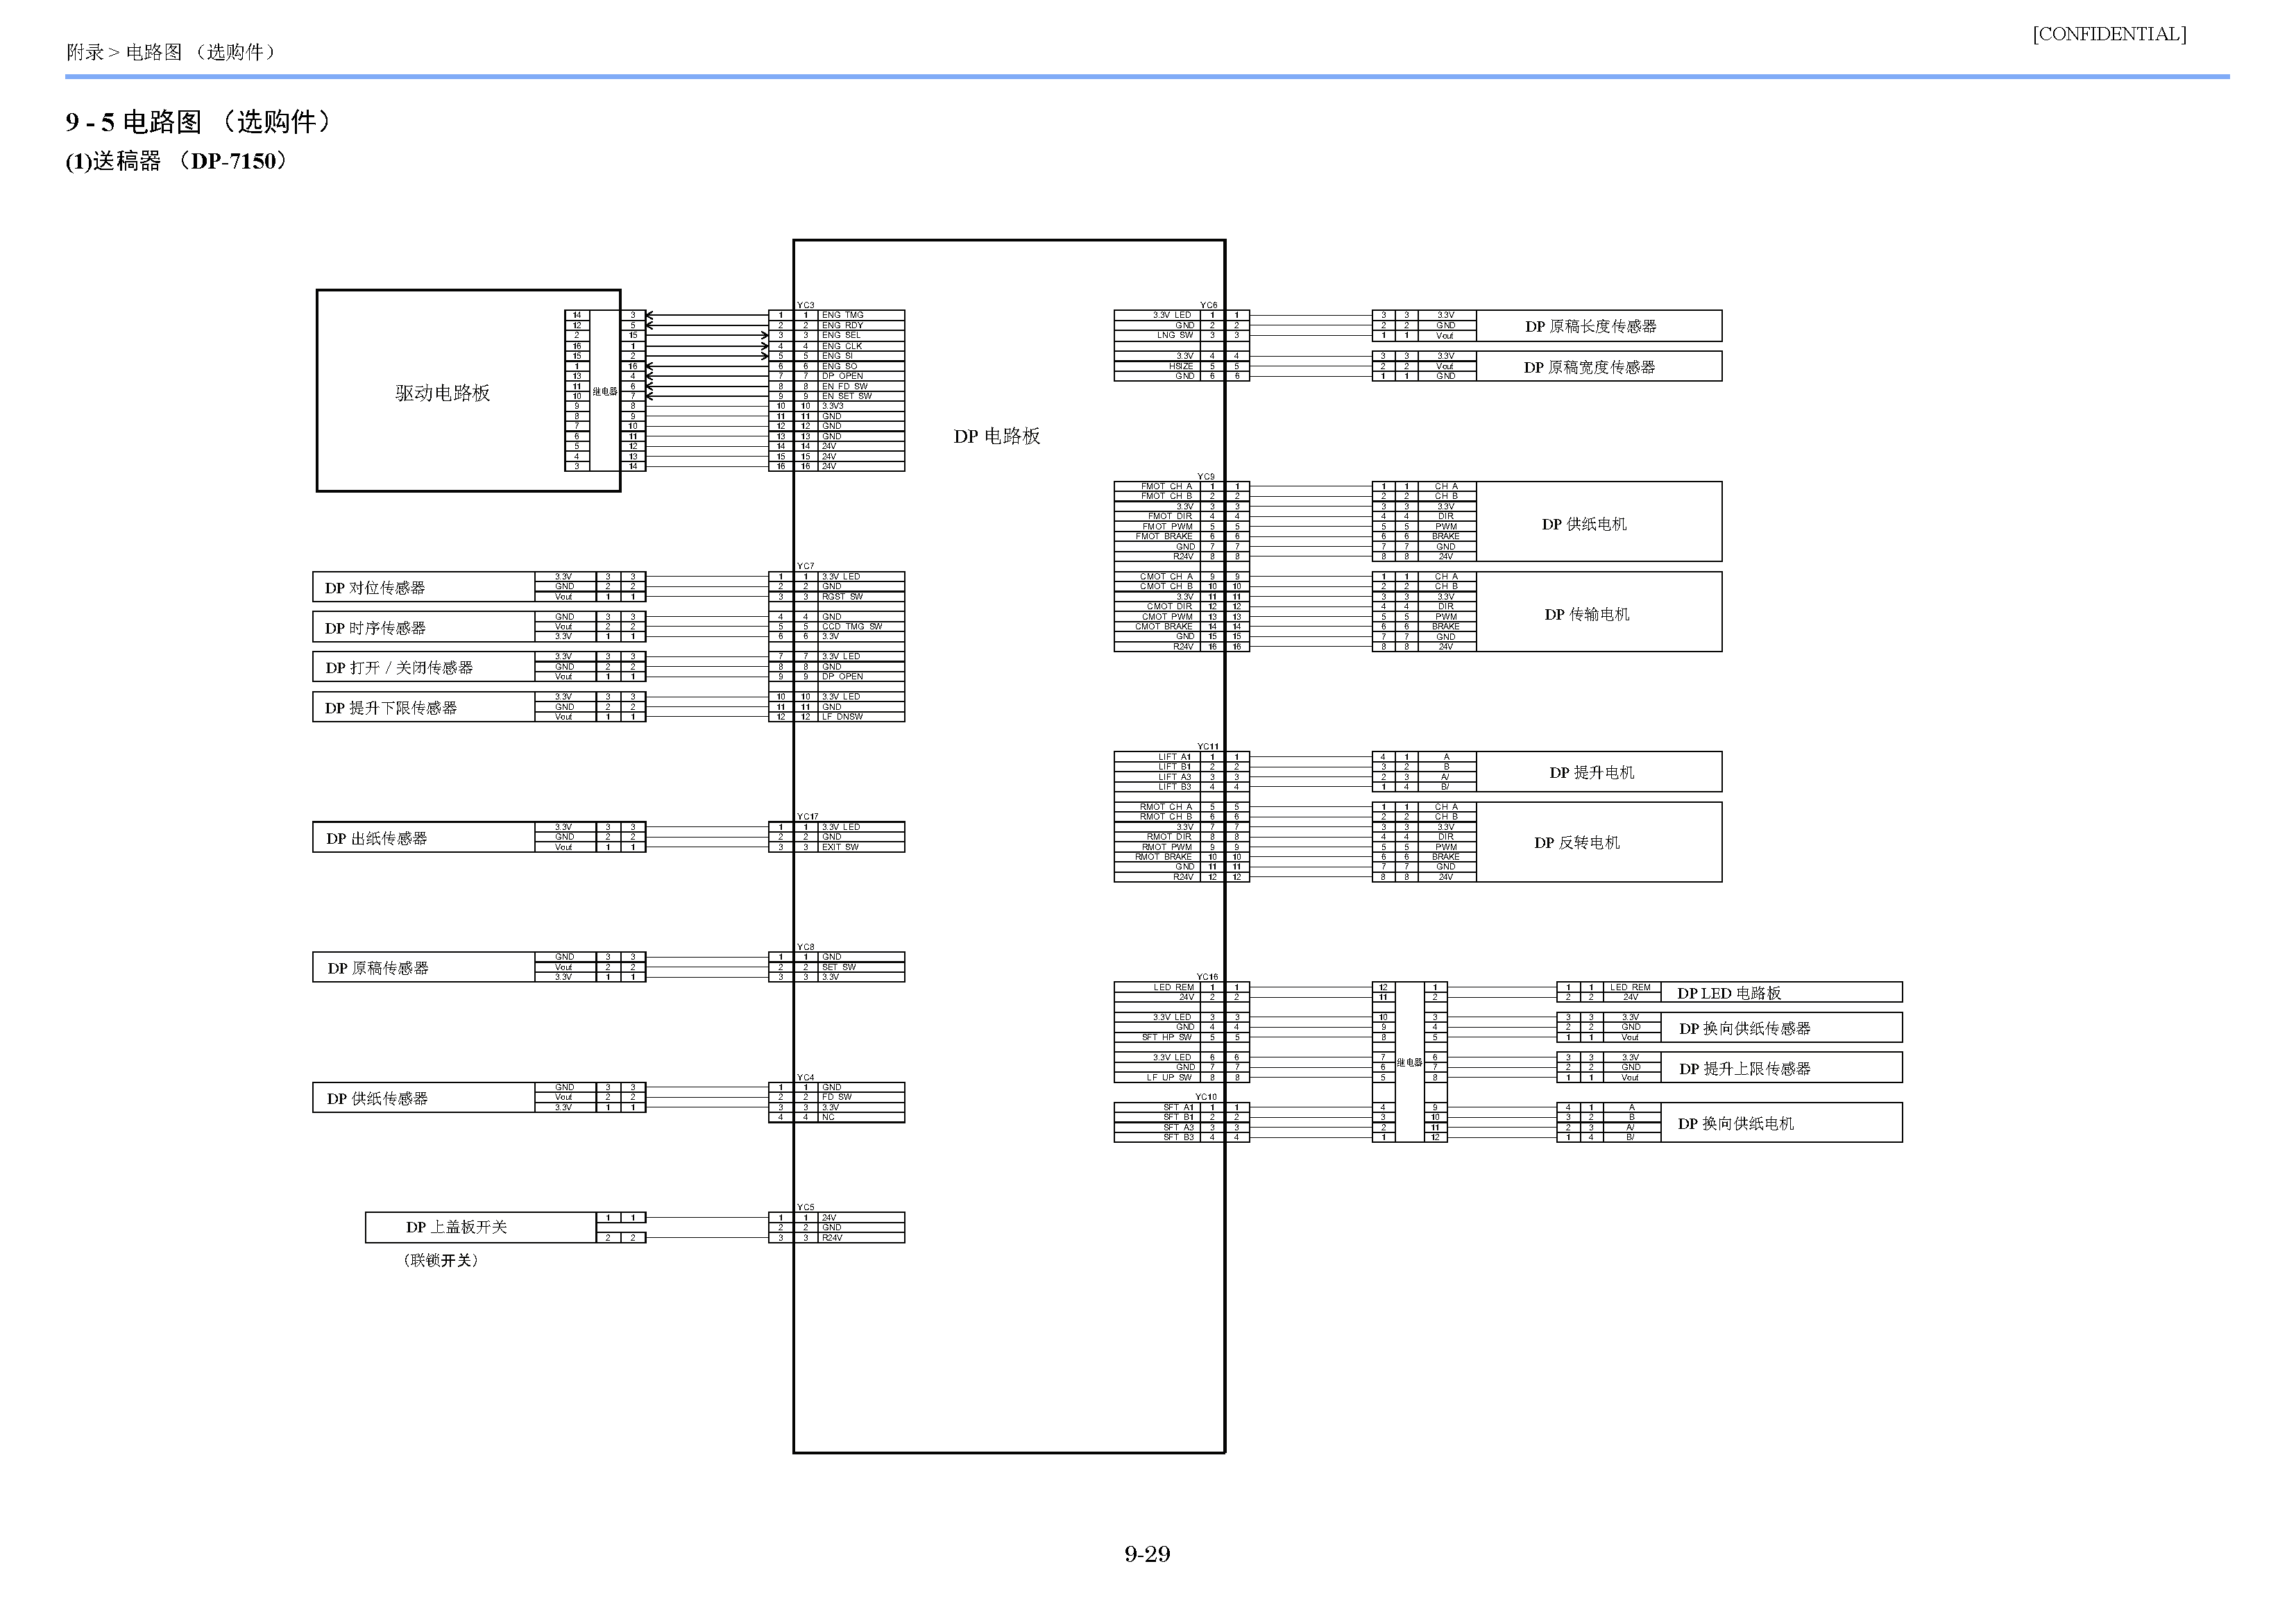2296x1623 pixels.
Task: Click the 'DP LED 电路板' box
Action: [1782, 992]
